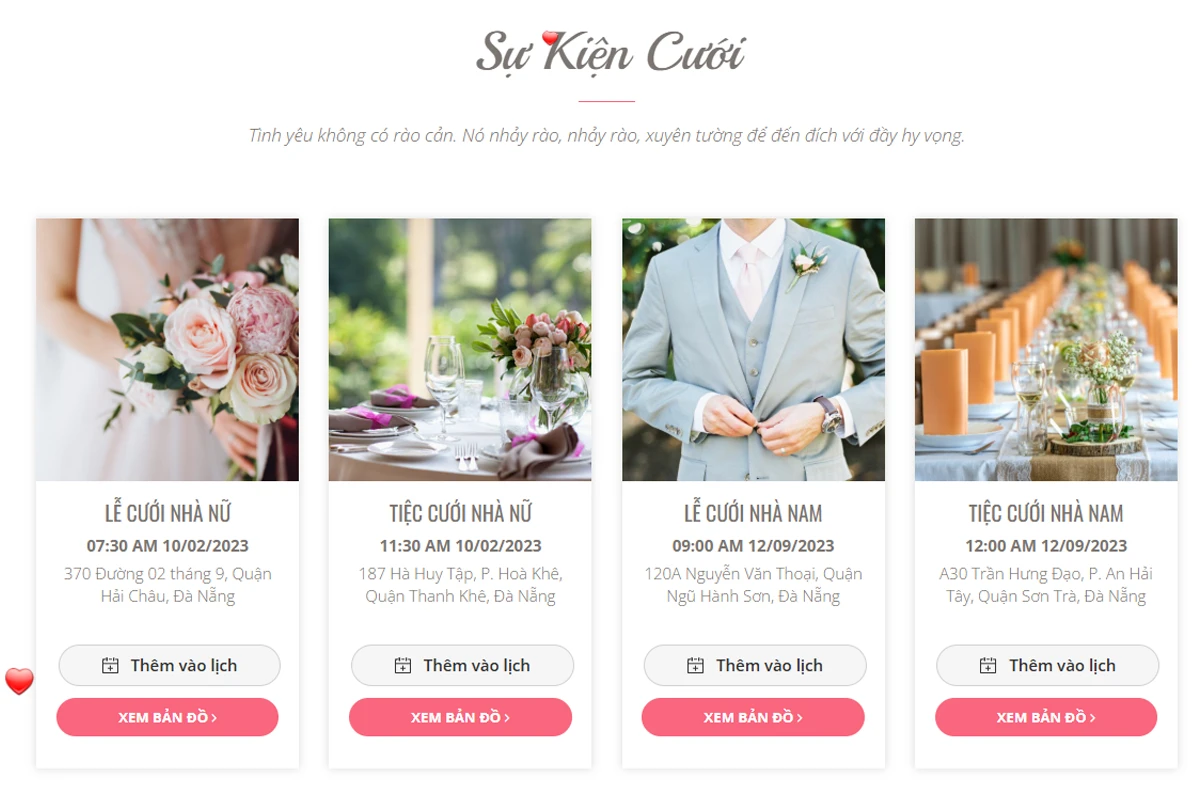This screenshot has width=1200, height=801.
Task: Click calendar icon in Tiệc Cưới Nhà Nam card
Action: pyautogui.click(x=988, y=666)
